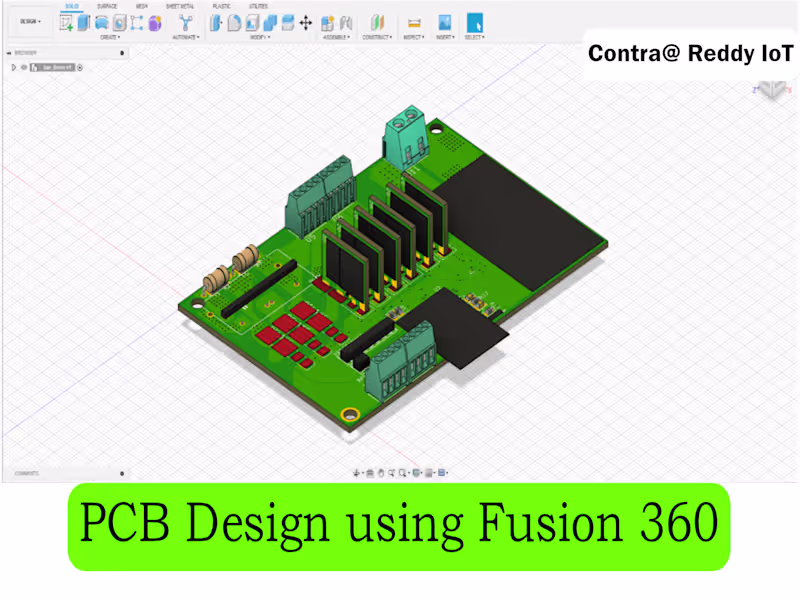Image resolution: width=800 pixels, height=600 pixels.
Task: Expand the root component in the Browser tree
Action: pyautogui.click(x=14, y=68)
